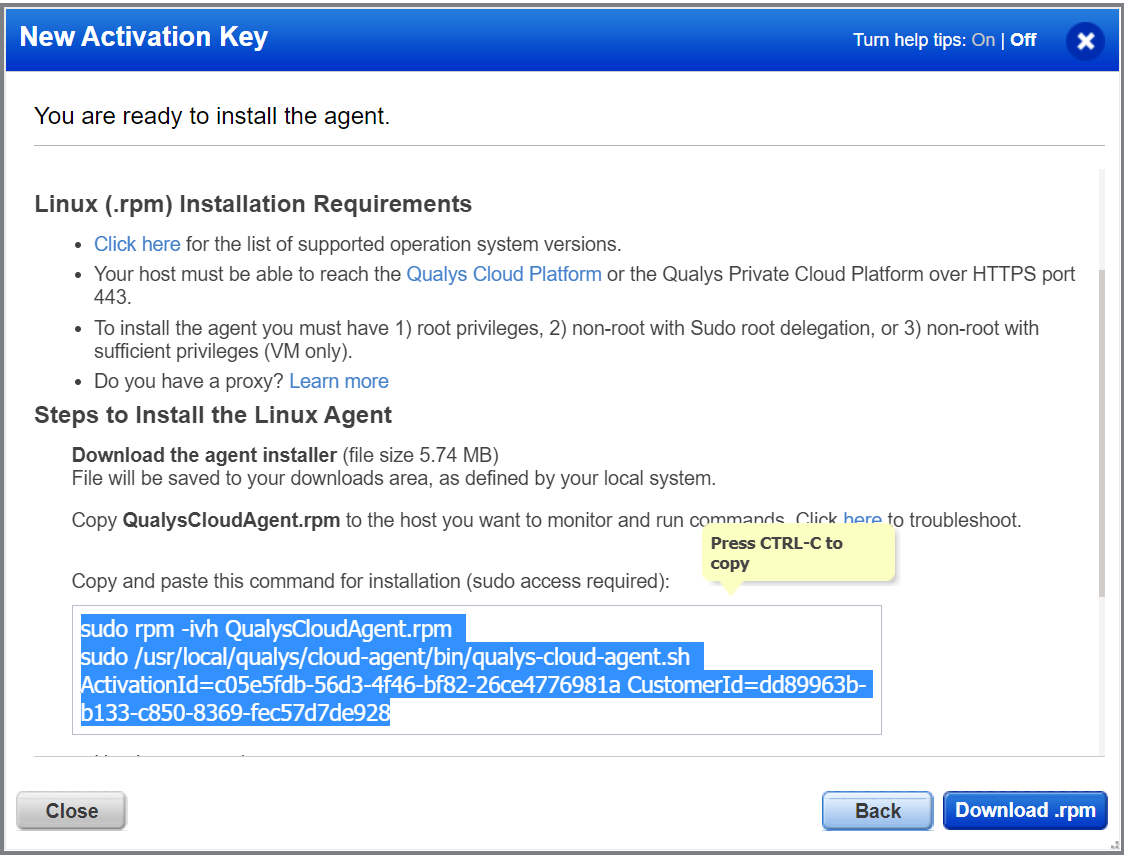Open the Qualys Cloud Platform link

[x=504, y=274]
